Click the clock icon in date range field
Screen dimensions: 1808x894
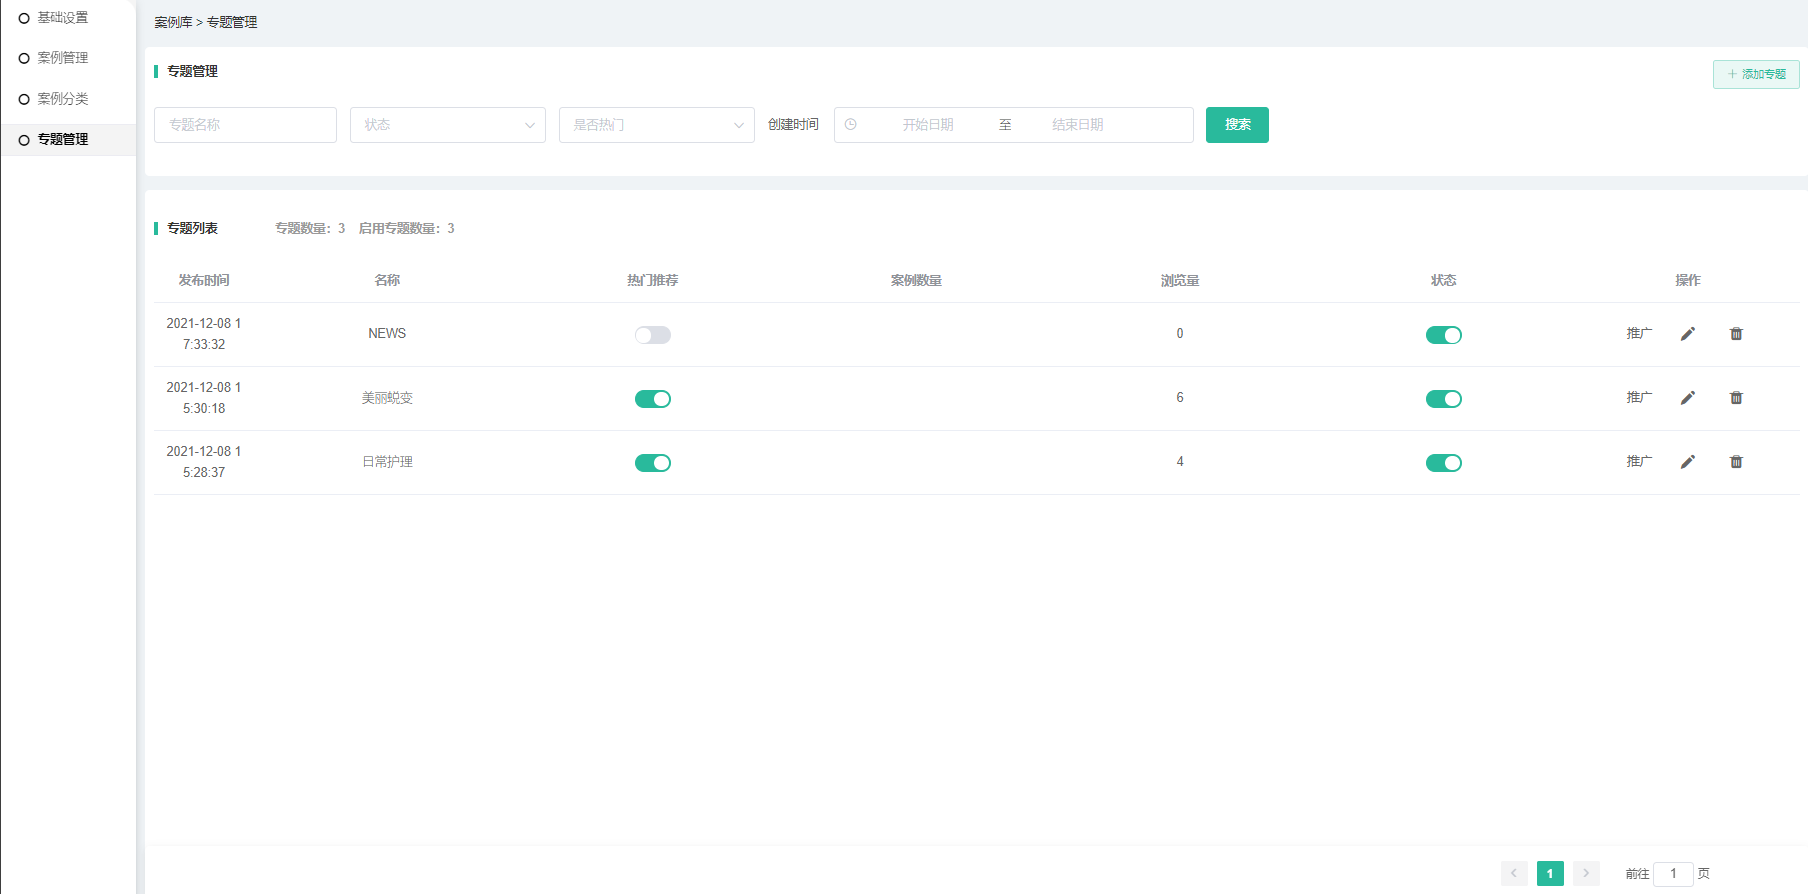(851, 125)
